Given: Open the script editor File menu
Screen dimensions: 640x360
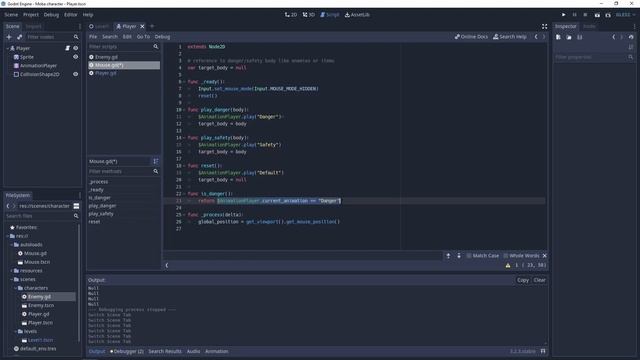Looking at the screenshot, I should (x=93, y=37).
